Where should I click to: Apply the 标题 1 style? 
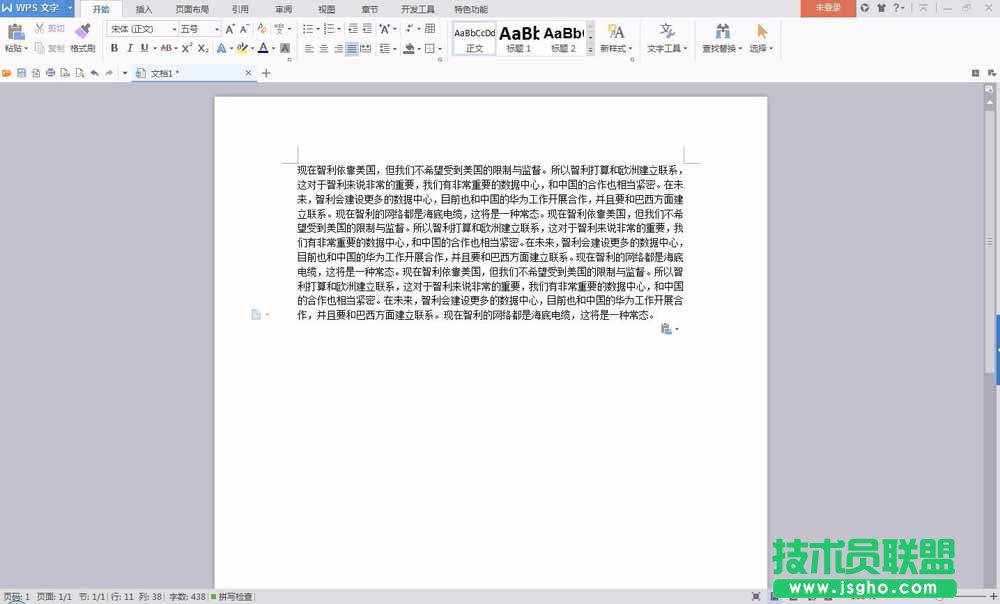point(519,35)
